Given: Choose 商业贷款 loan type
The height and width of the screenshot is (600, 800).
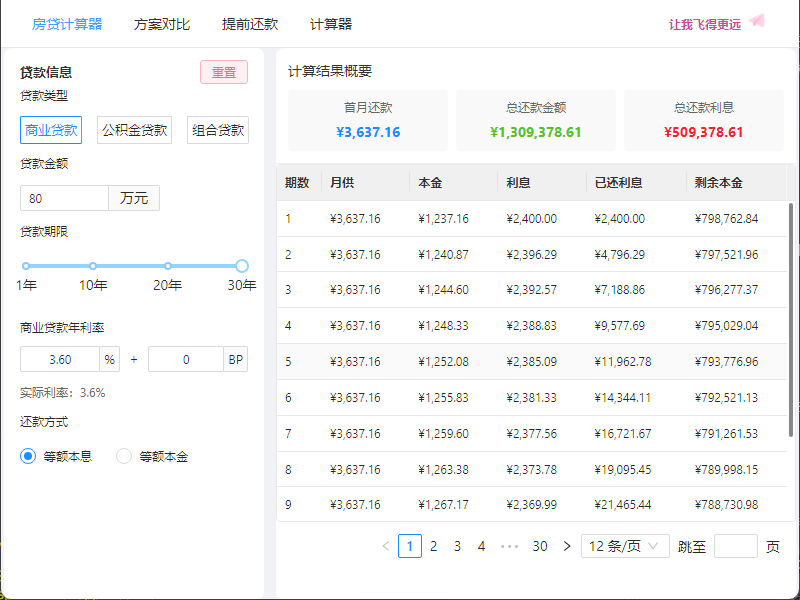Looking at the screenshot, I should coord(51,130).
